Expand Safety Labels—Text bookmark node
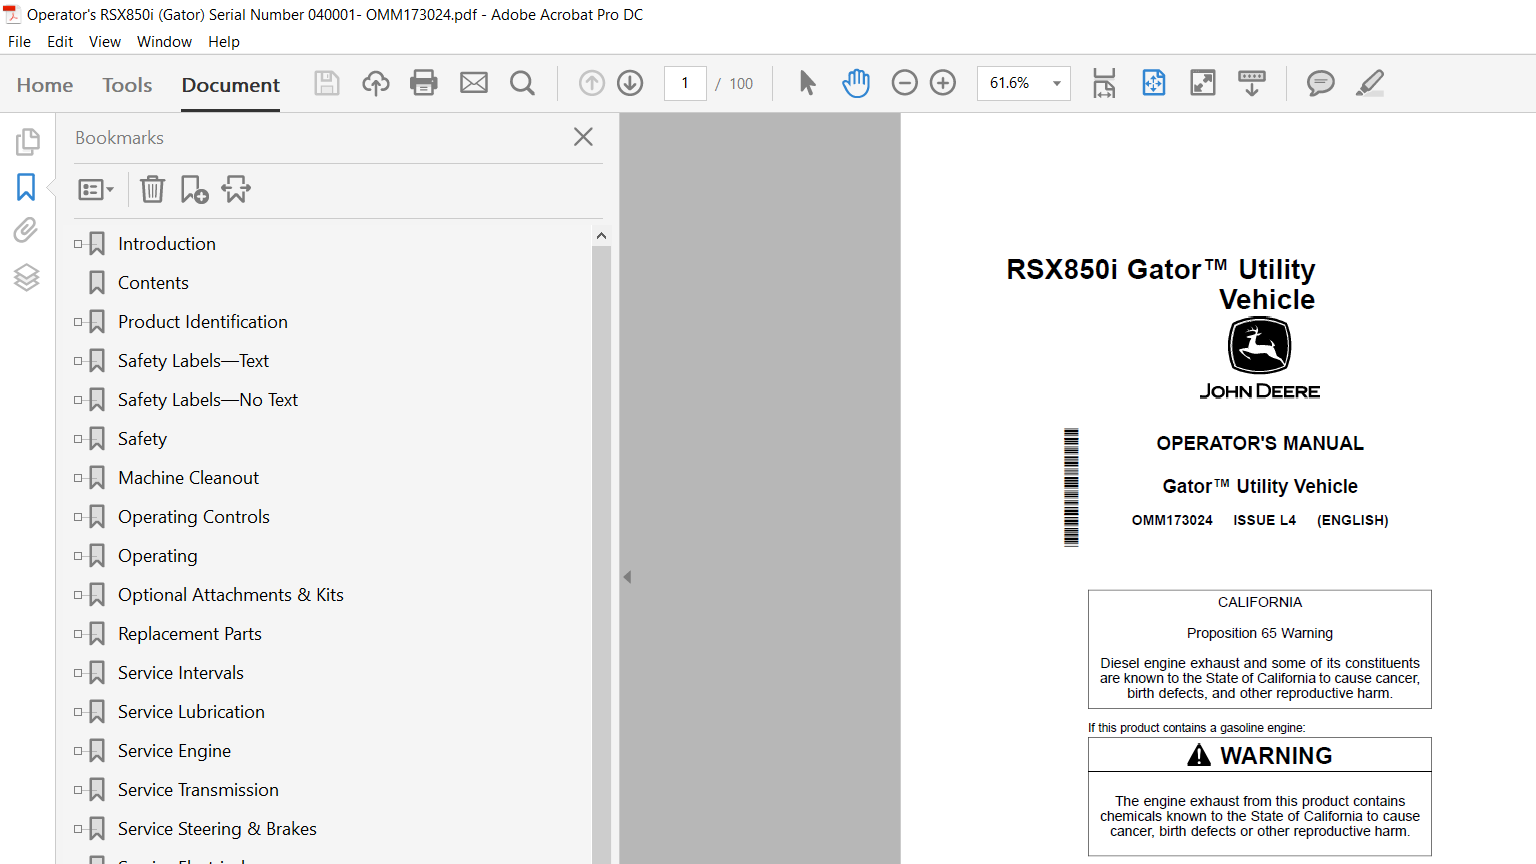This screenshot has width=1536, height=864. 78,361
